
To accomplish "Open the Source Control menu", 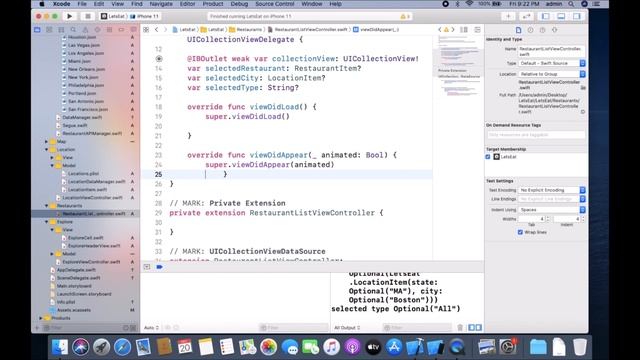I will coord(275,4).
